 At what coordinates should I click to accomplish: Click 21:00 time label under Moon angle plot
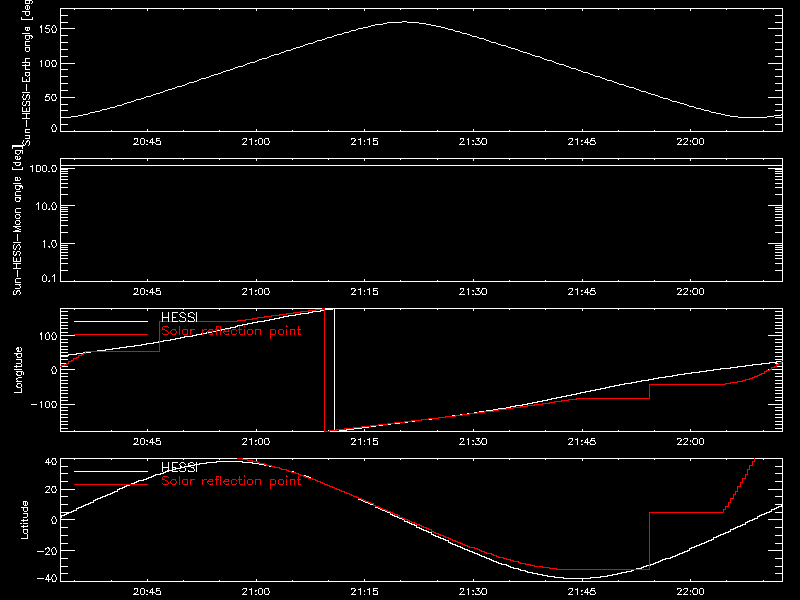256,292
